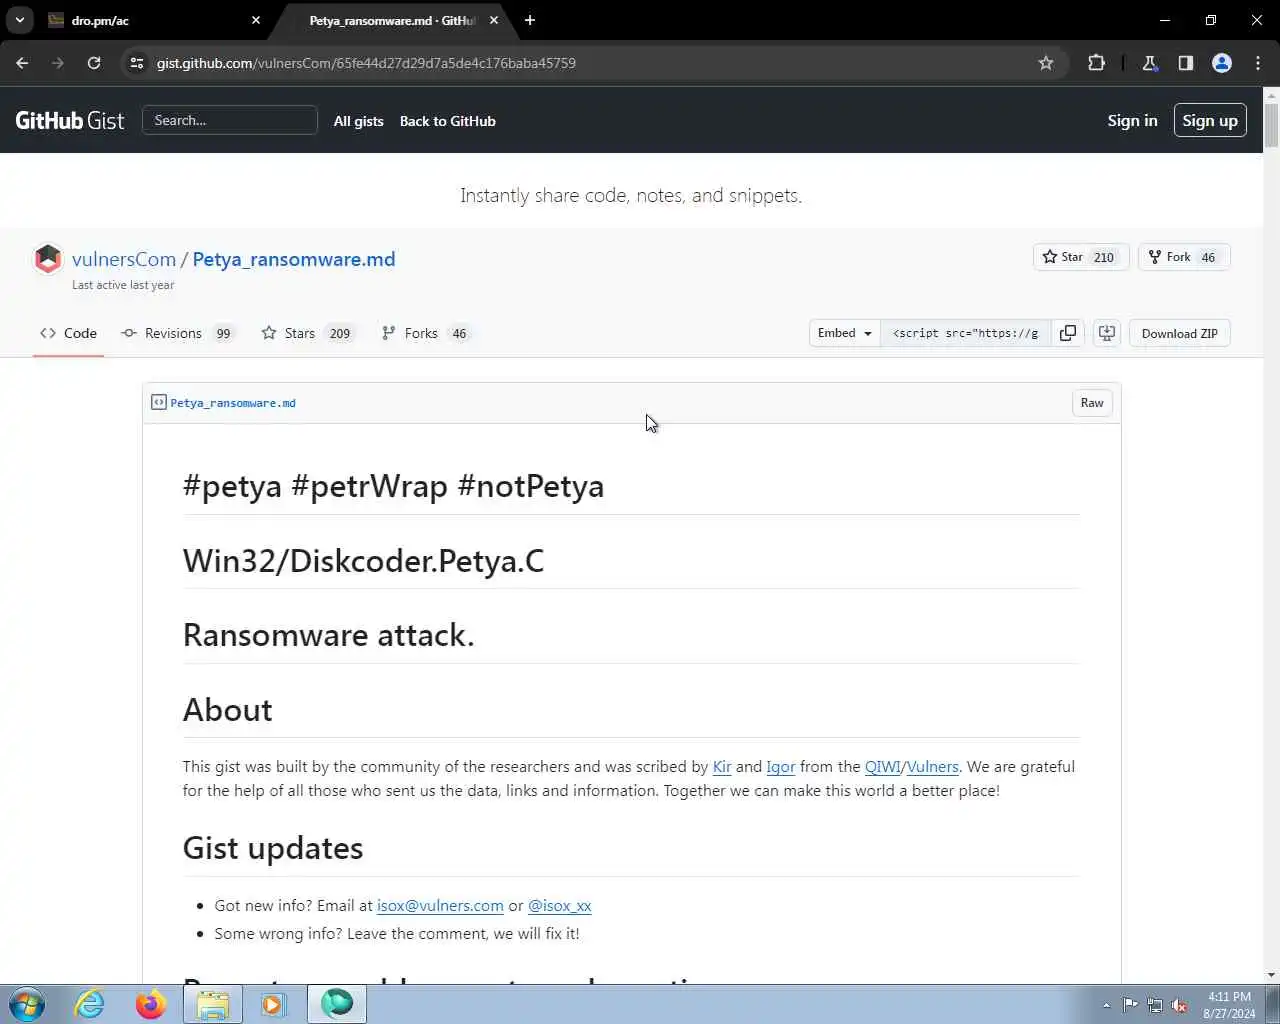Open a new tab with plus button
Image resolution: width=1280 pixels, height=1024 pixels.
point(530,20)
